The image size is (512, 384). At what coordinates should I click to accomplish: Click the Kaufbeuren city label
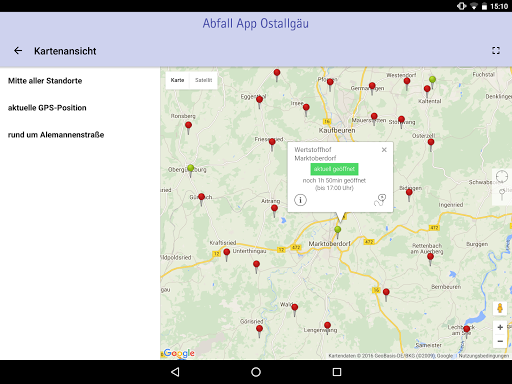tap(337, 130)
